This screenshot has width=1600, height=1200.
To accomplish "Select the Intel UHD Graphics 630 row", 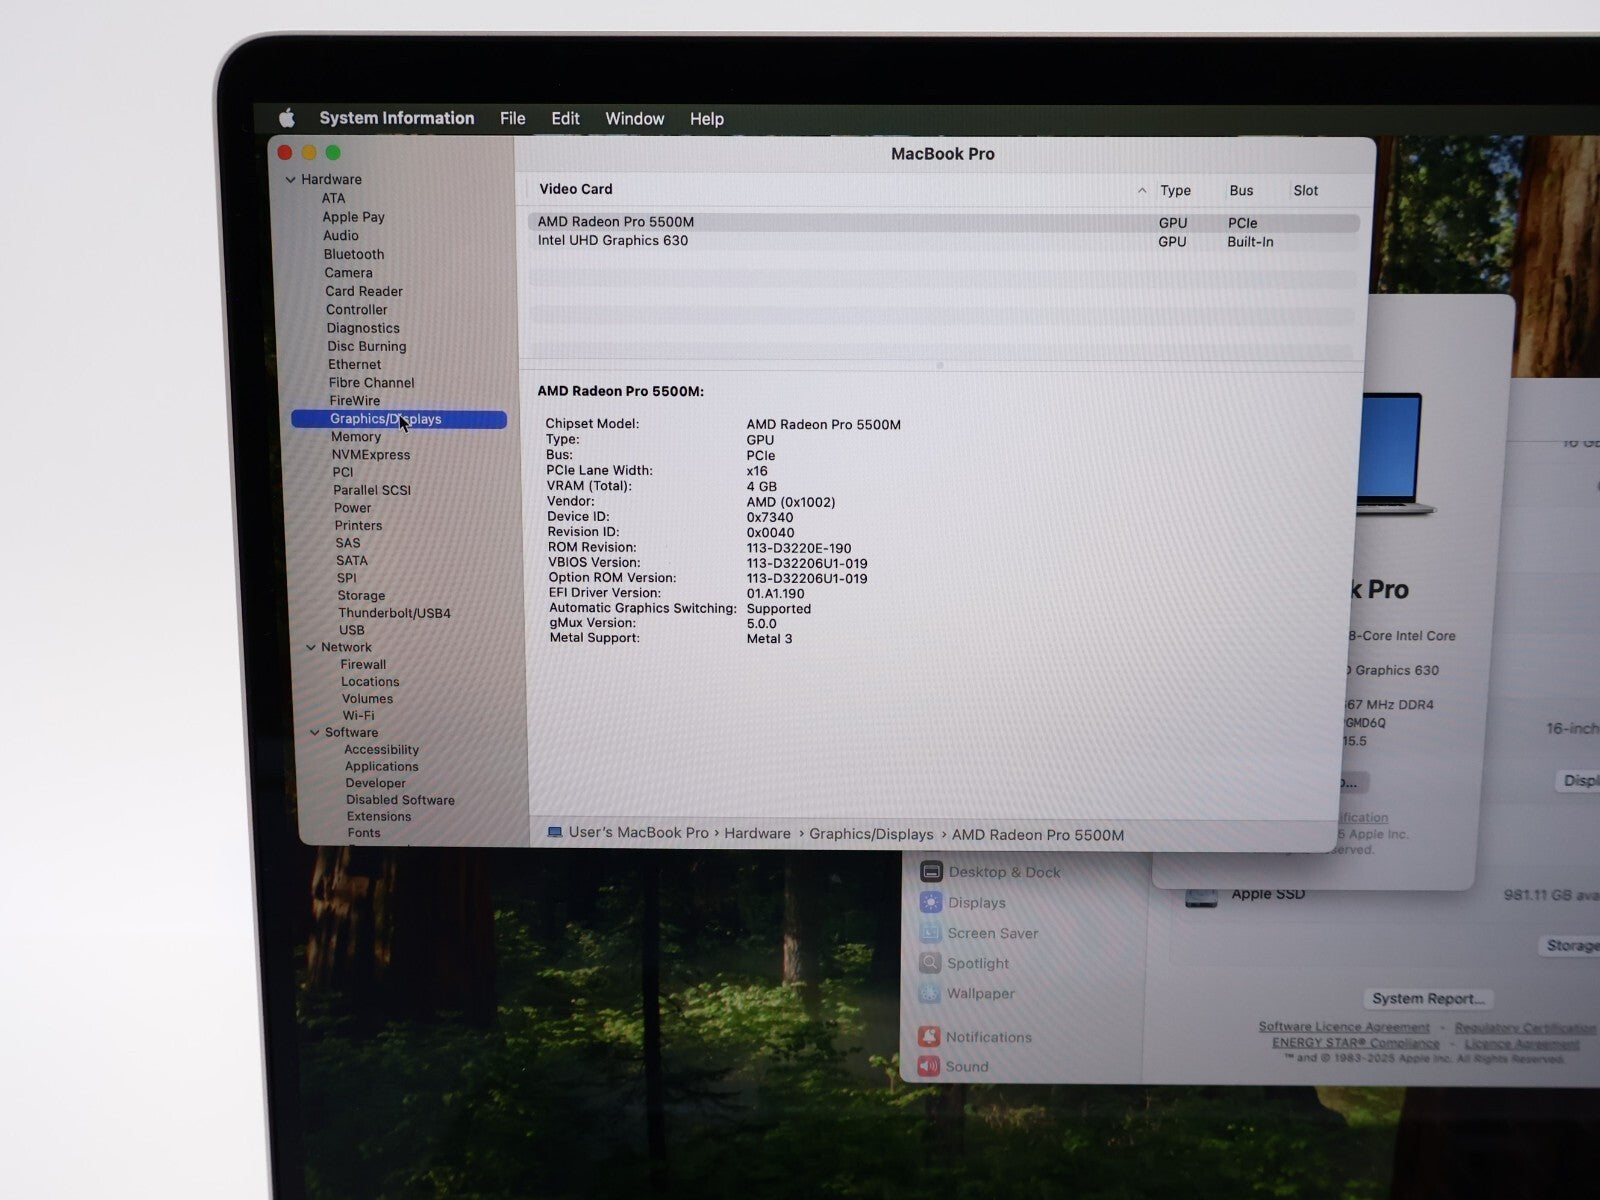I will click(943, 241).
